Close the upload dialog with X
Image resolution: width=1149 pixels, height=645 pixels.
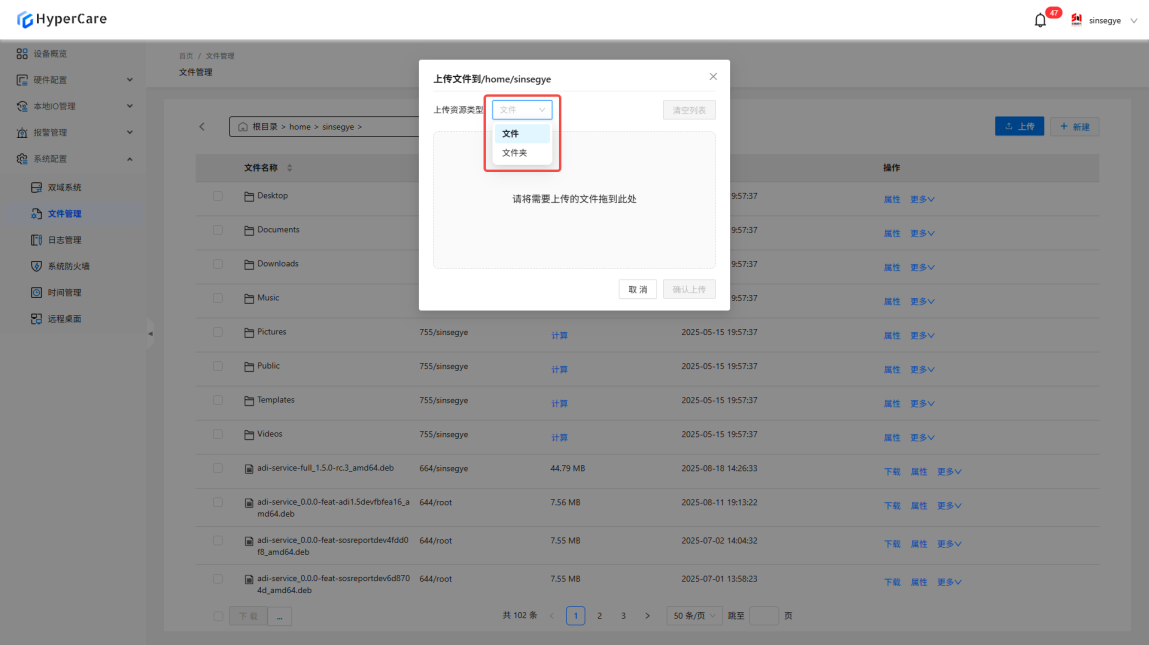[713, 77]
